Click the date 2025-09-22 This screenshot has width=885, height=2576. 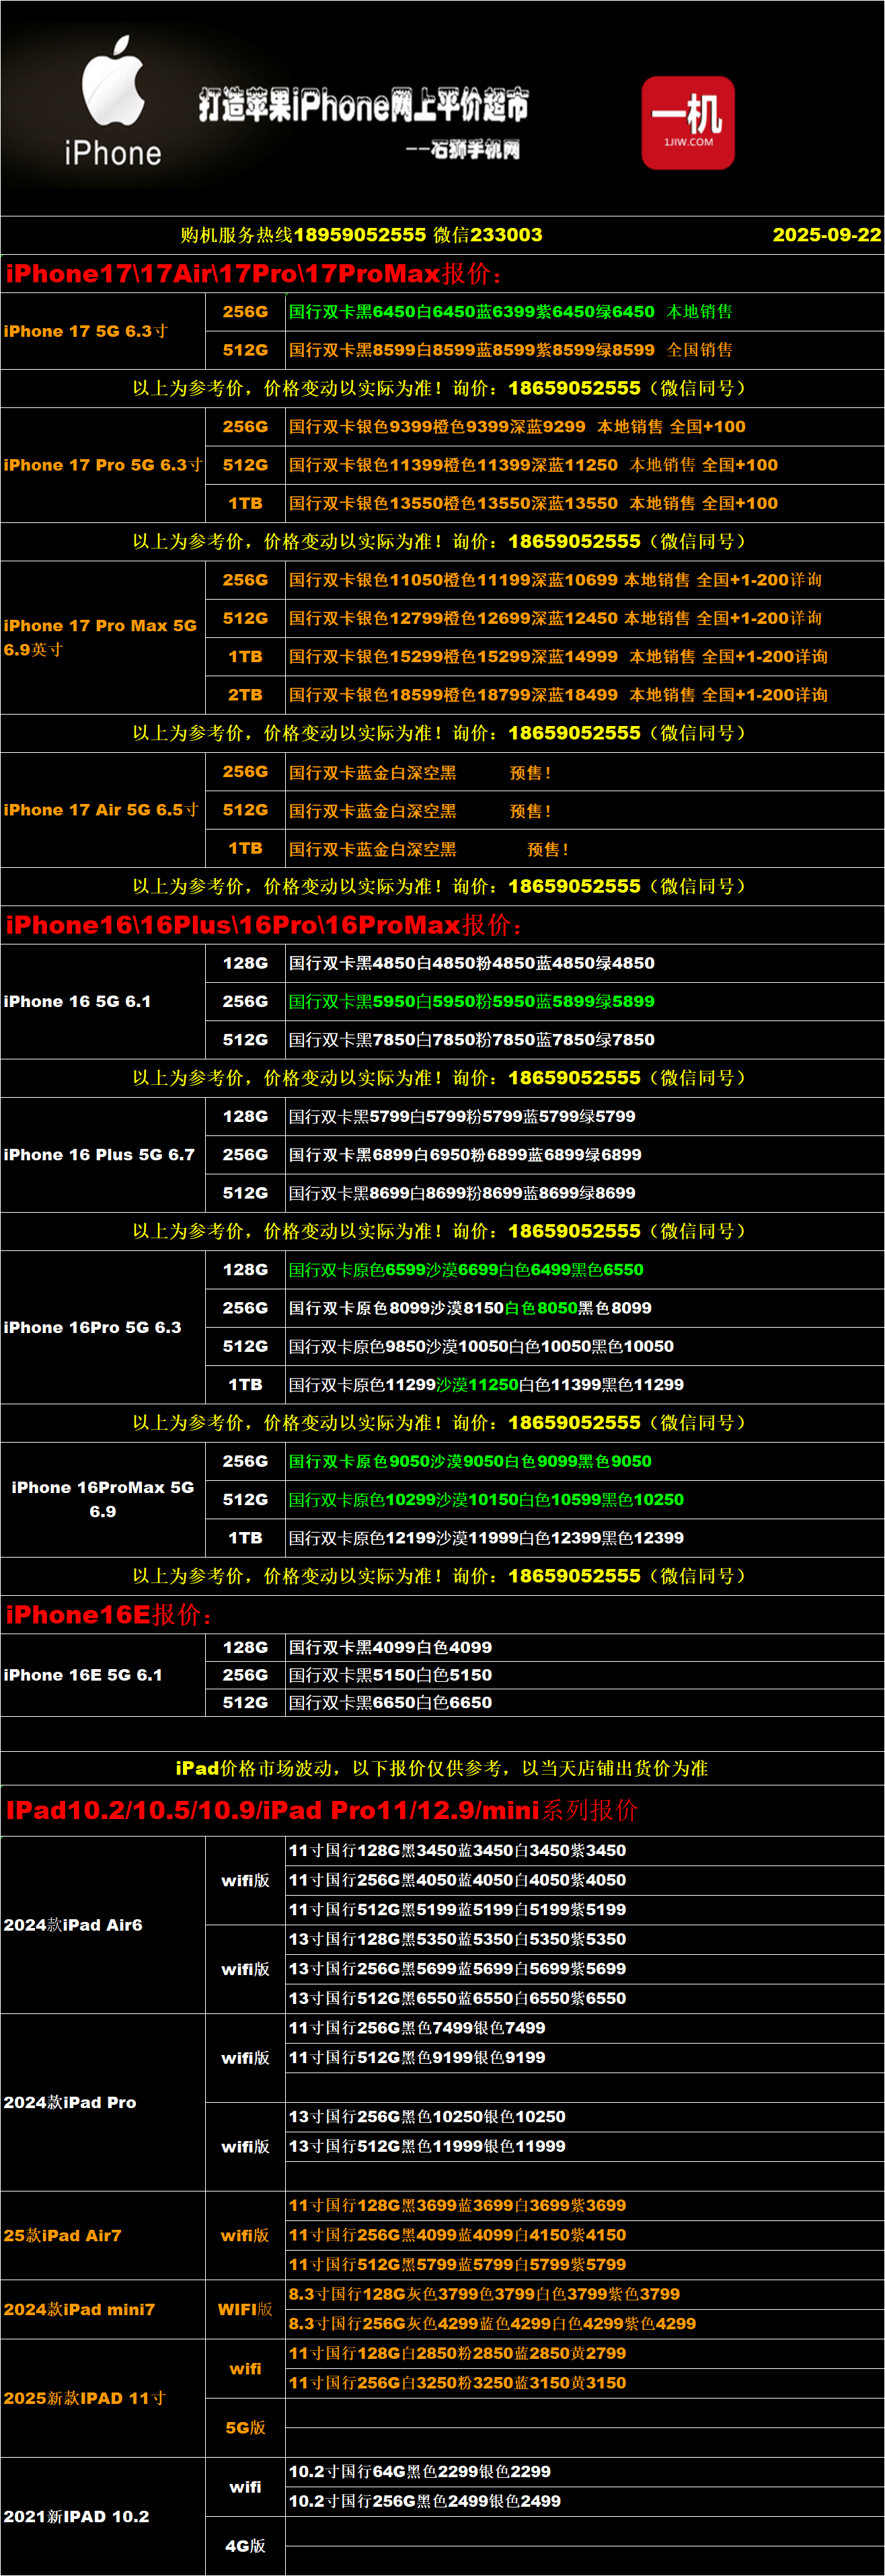826,235
